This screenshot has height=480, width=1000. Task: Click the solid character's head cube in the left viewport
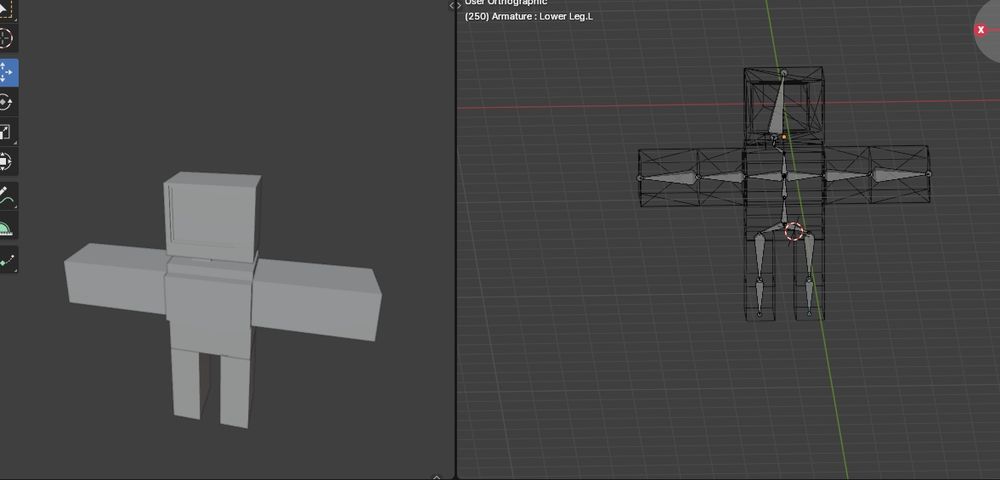pyautogui.click(x=212, y=217)
